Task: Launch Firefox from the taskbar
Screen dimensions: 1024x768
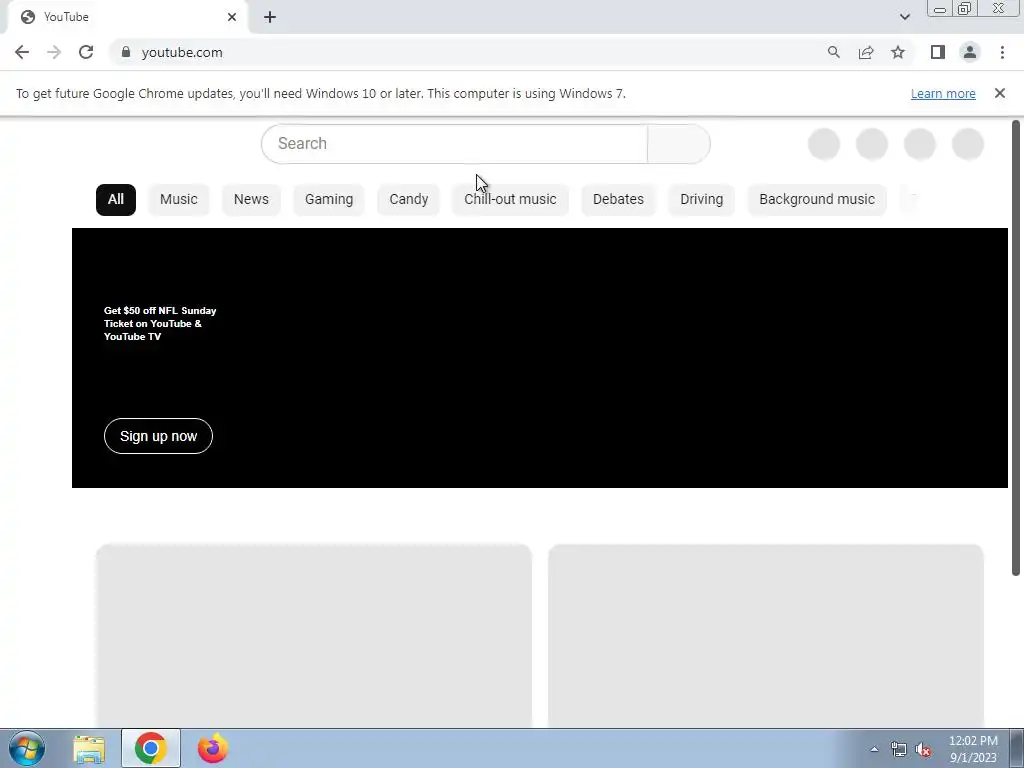Action: [x=212, y=748]
